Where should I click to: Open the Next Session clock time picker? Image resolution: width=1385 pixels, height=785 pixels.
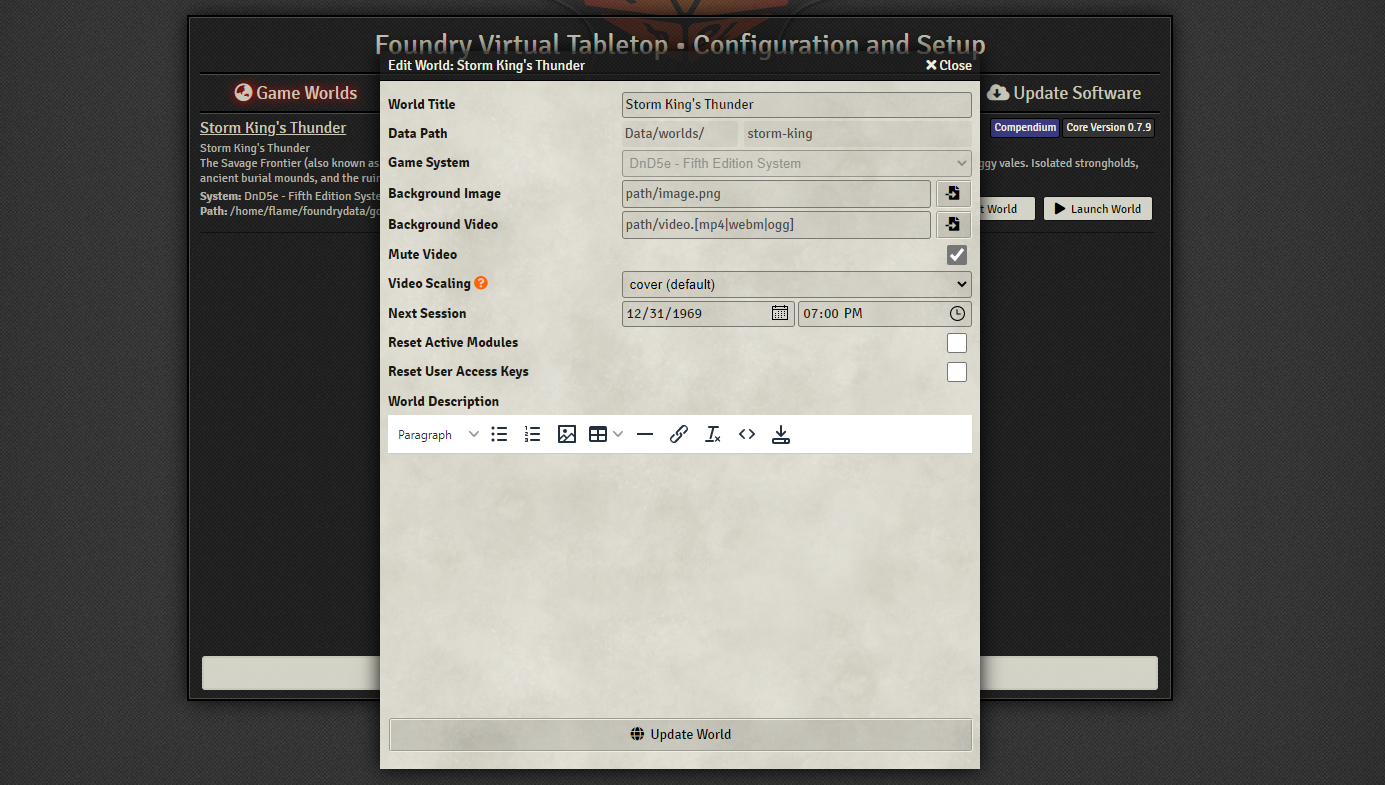(x=957, y=313)
